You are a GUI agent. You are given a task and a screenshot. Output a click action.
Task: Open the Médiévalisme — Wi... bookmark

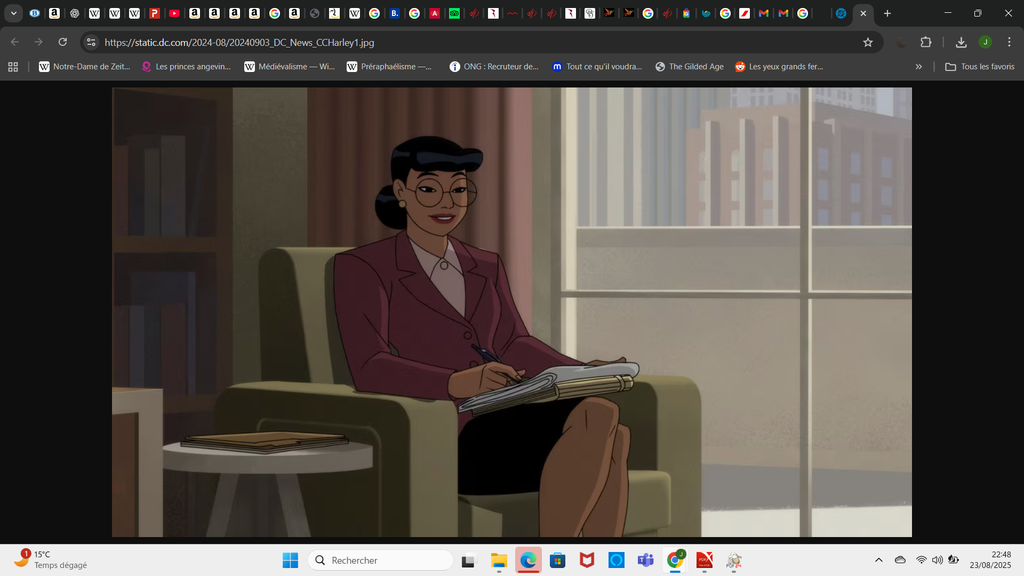289,67
